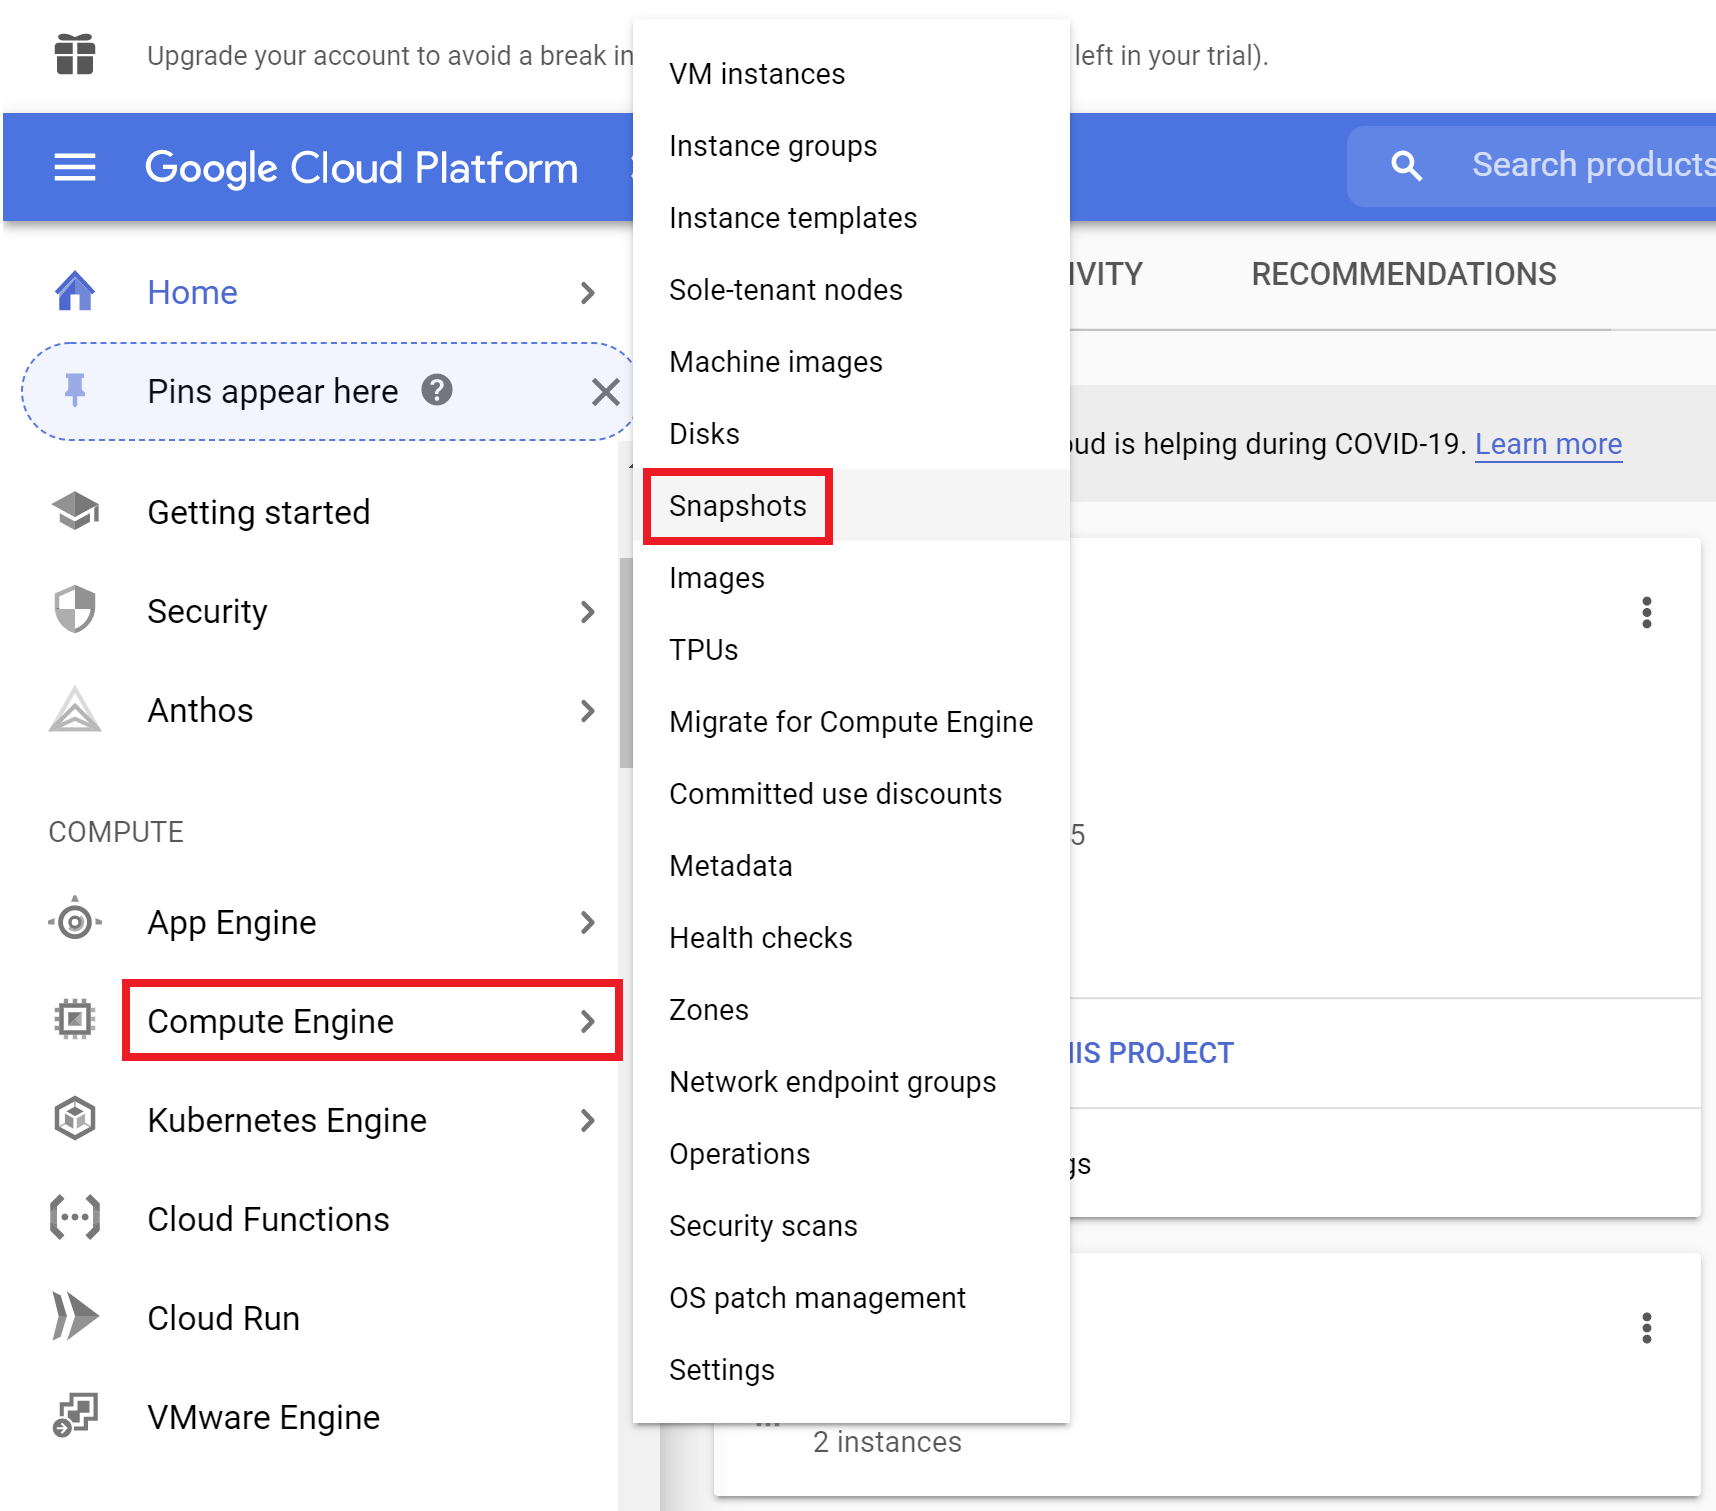Click the Compute Engine chip icon
Image resolution: width=1716 pixels, height=1511 pixels.
click(x=75, y=1020)
